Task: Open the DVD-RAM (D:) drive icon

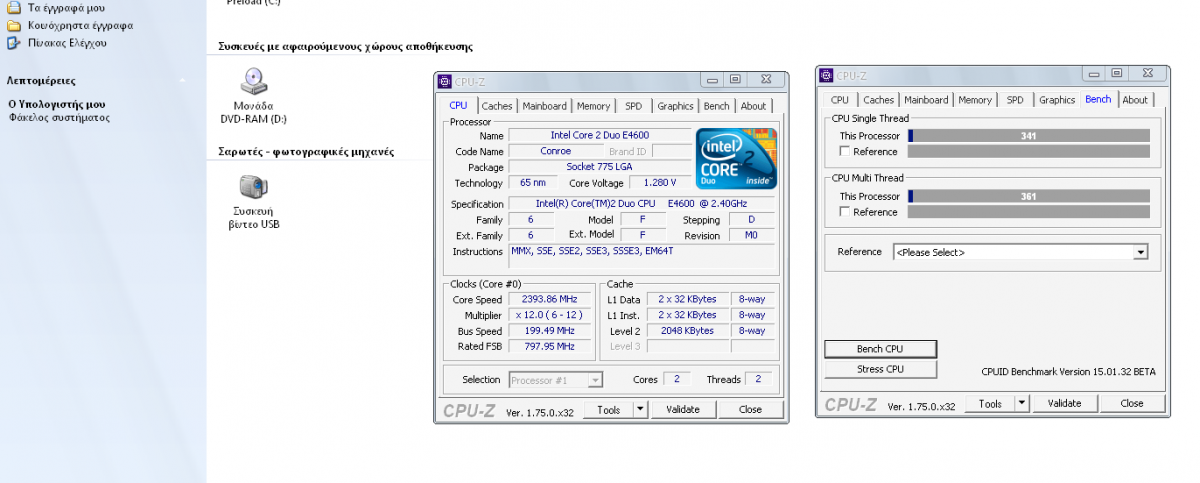Action: 253,82
